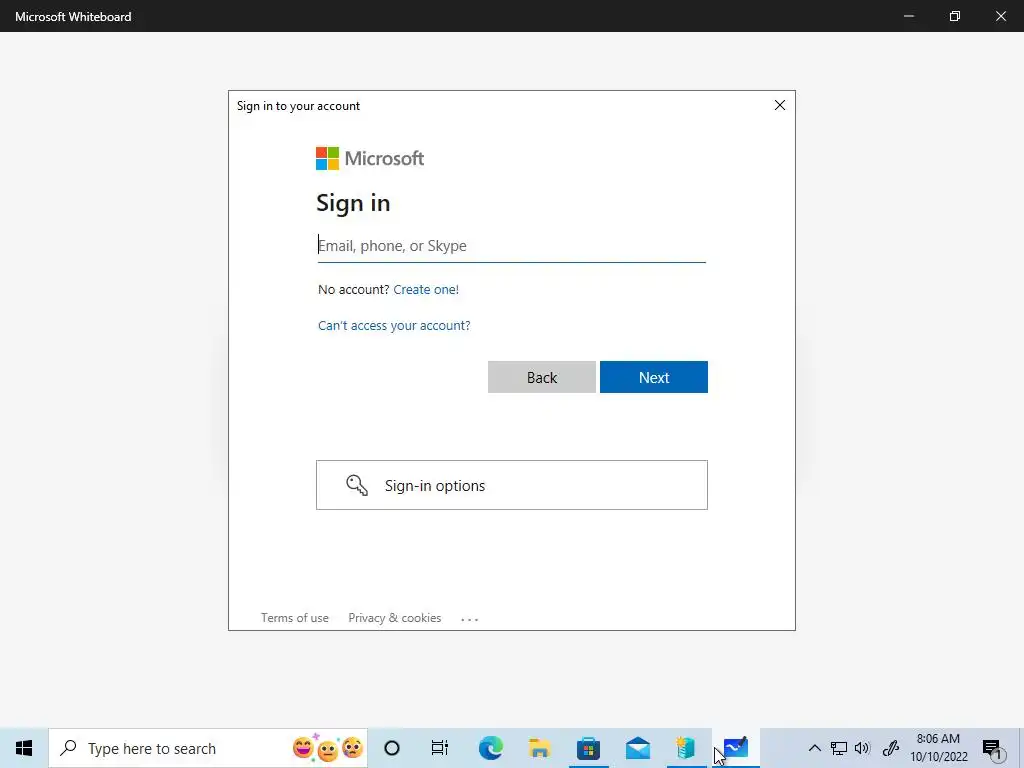Image resolution: width=1024 pixels, height=768 pixels.
Task: Click the key icon in Sign-in options
Action: tap(357, 485)
